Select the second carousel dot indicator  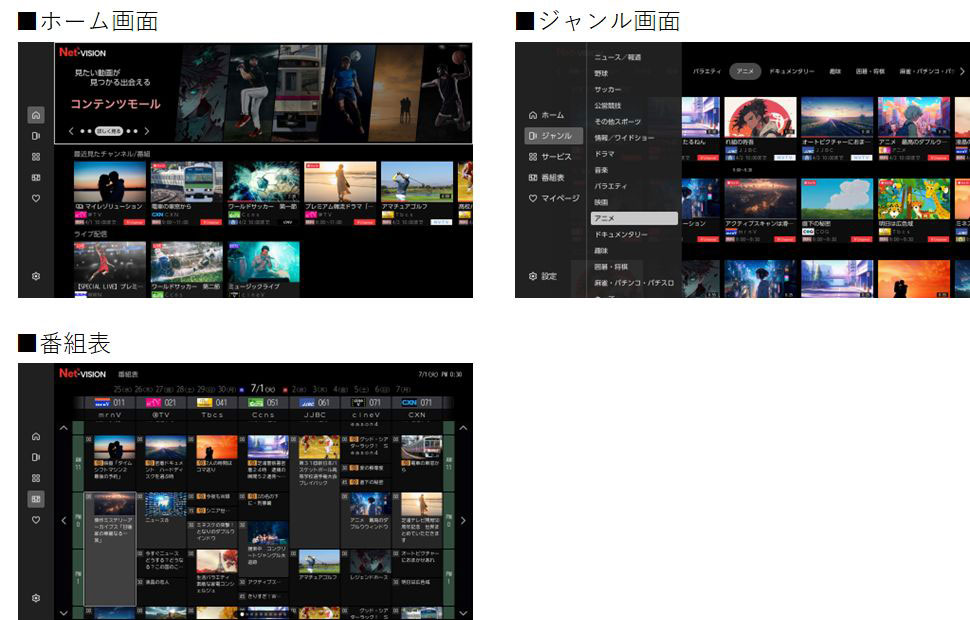click(87, 132)
